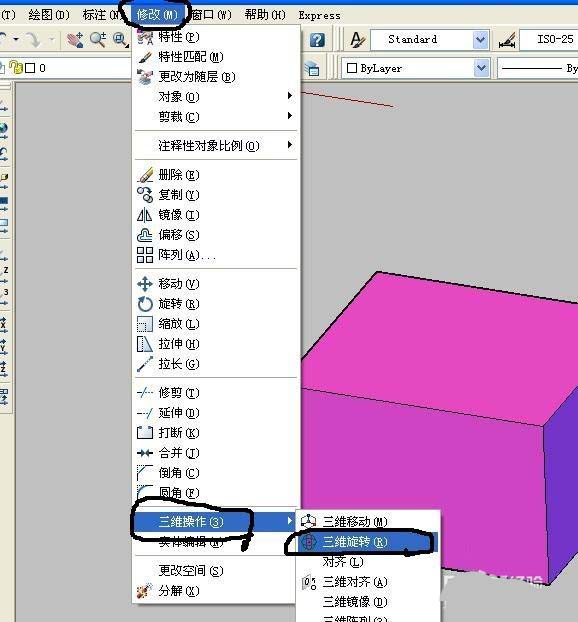Image resolution: width=578 pixels, height=622 pixels.
Task: Expand the 剪裁(C) Clip submenu
Action: click(x=216, y=117)
